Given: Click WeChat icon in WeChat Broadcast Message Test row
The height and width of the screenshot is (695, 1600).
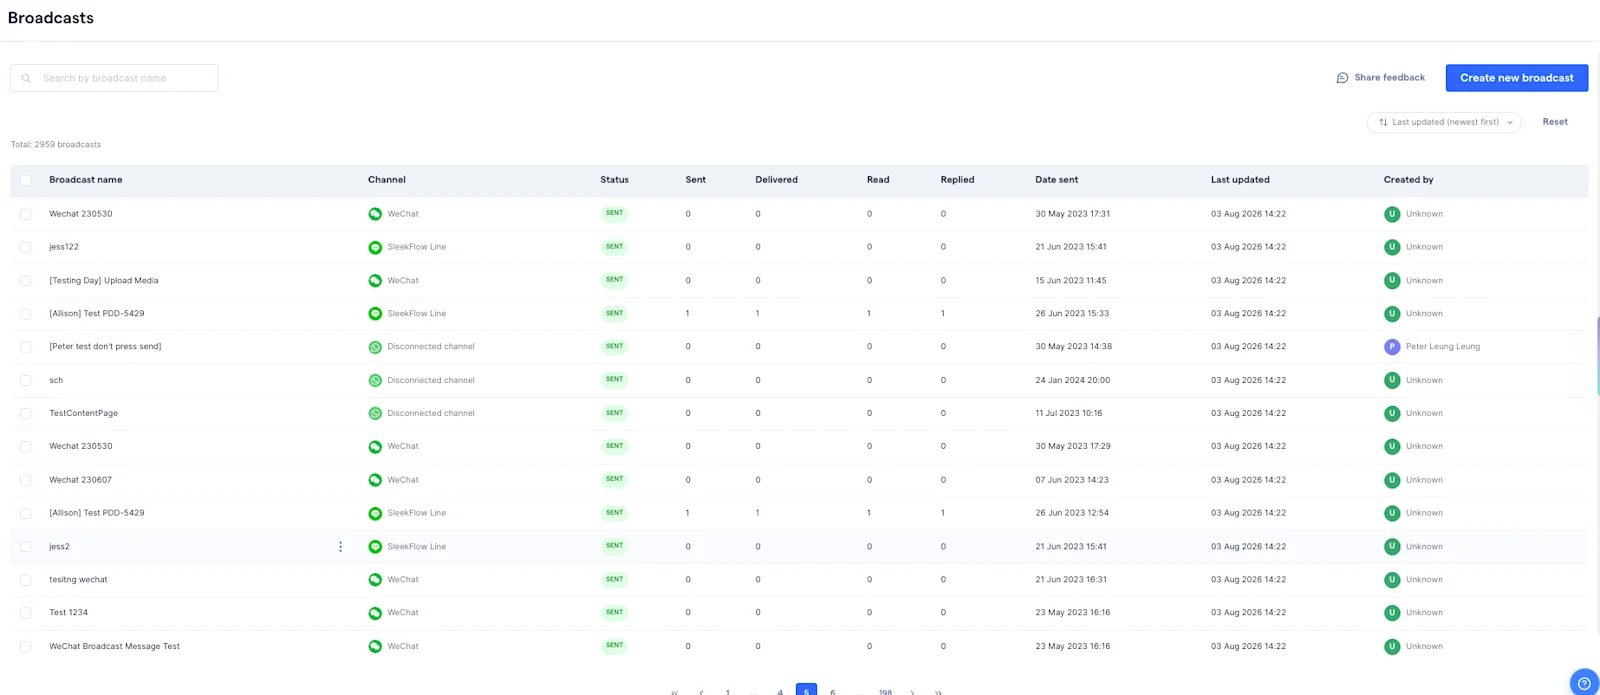Looking at the screenshot, I should [375, 647].
